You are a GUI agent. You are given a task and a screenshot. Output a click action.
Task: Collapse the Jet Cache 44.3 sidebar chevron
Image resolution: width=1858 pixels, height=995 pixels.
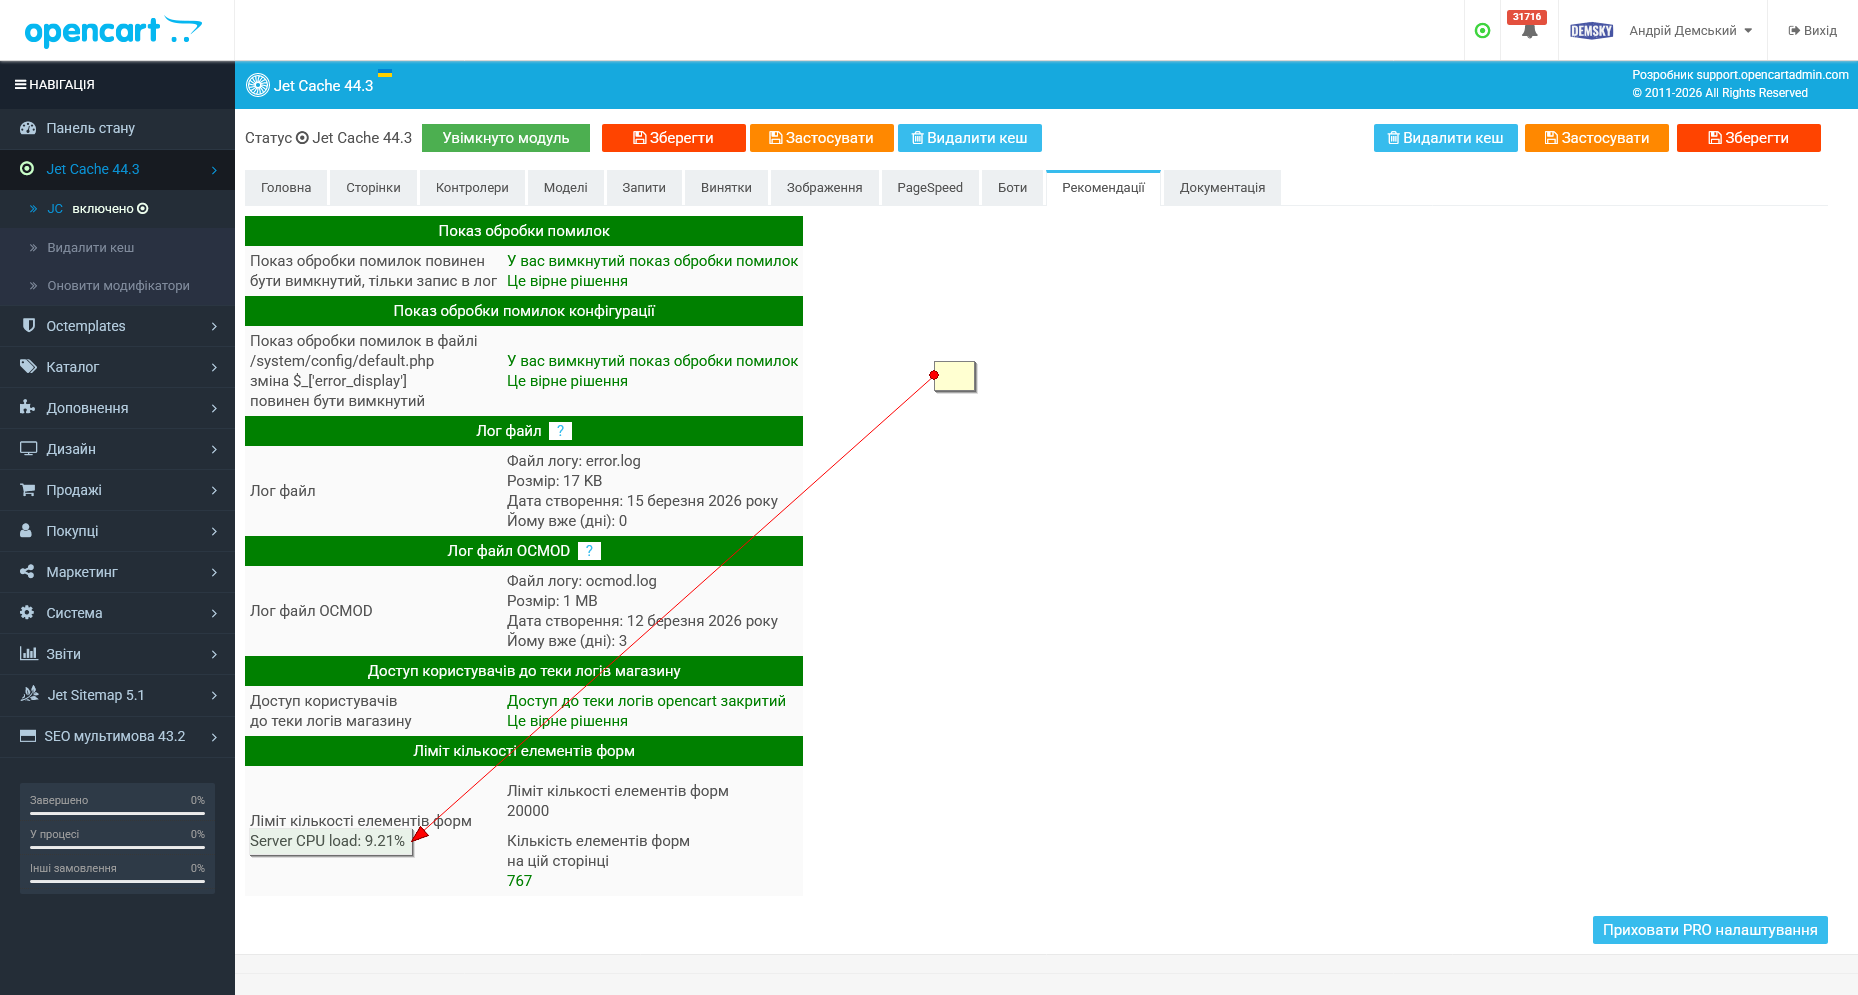pos(214,170)
